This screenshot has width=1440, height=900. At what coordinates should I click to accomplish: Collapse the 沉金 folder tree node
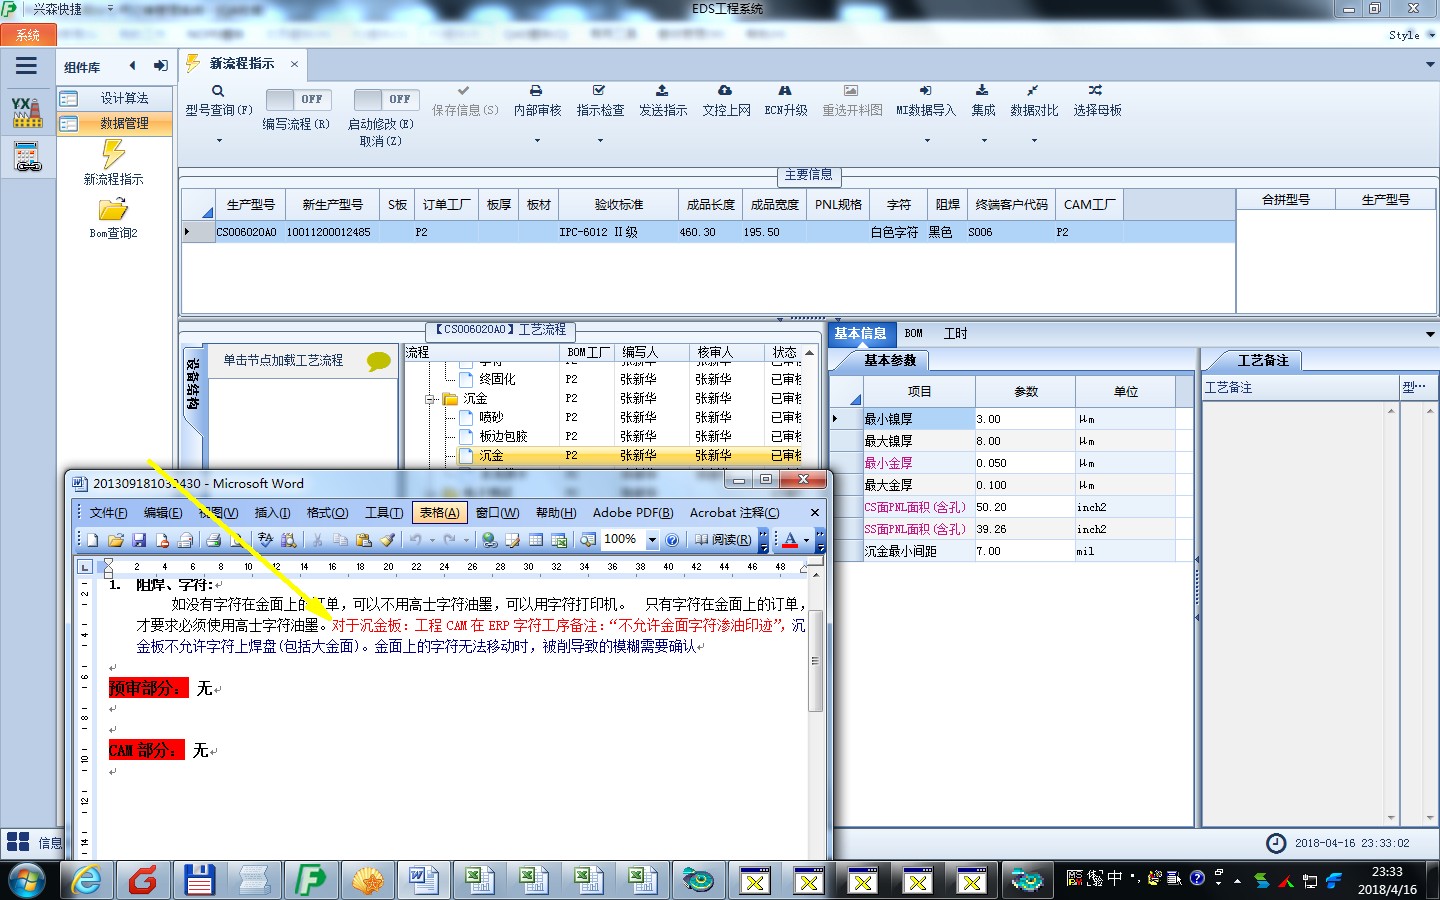(x=431, y=399)
